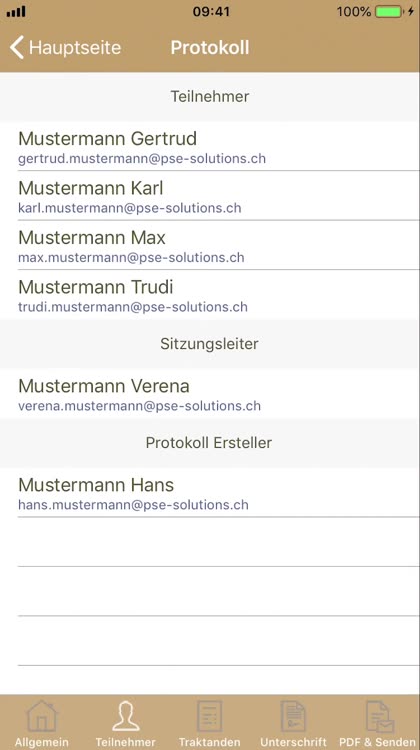420x750 pixels.
Task: Tap the Unterschrift tab label
Action: 293,742
